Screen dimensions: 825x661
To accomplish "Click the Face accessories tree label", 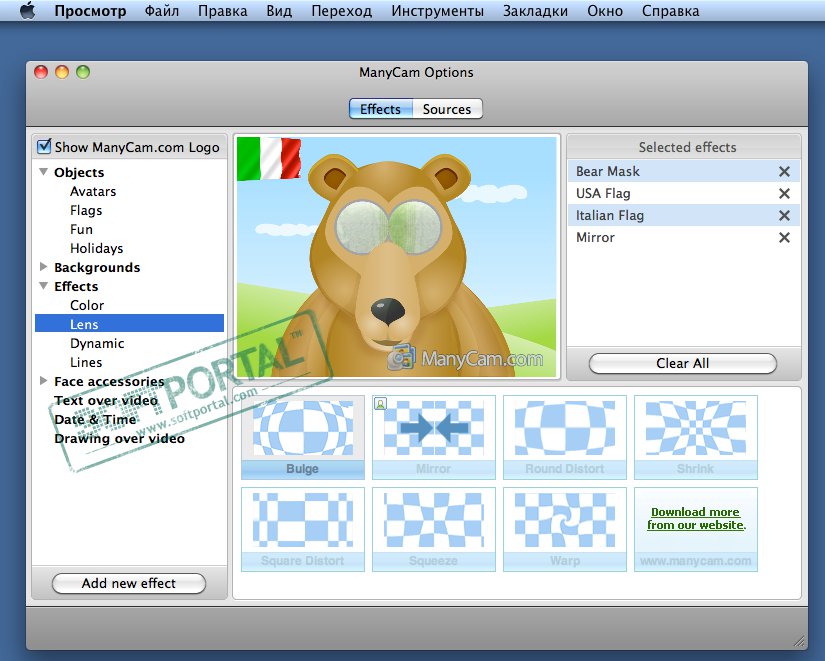I will [109, 381].
